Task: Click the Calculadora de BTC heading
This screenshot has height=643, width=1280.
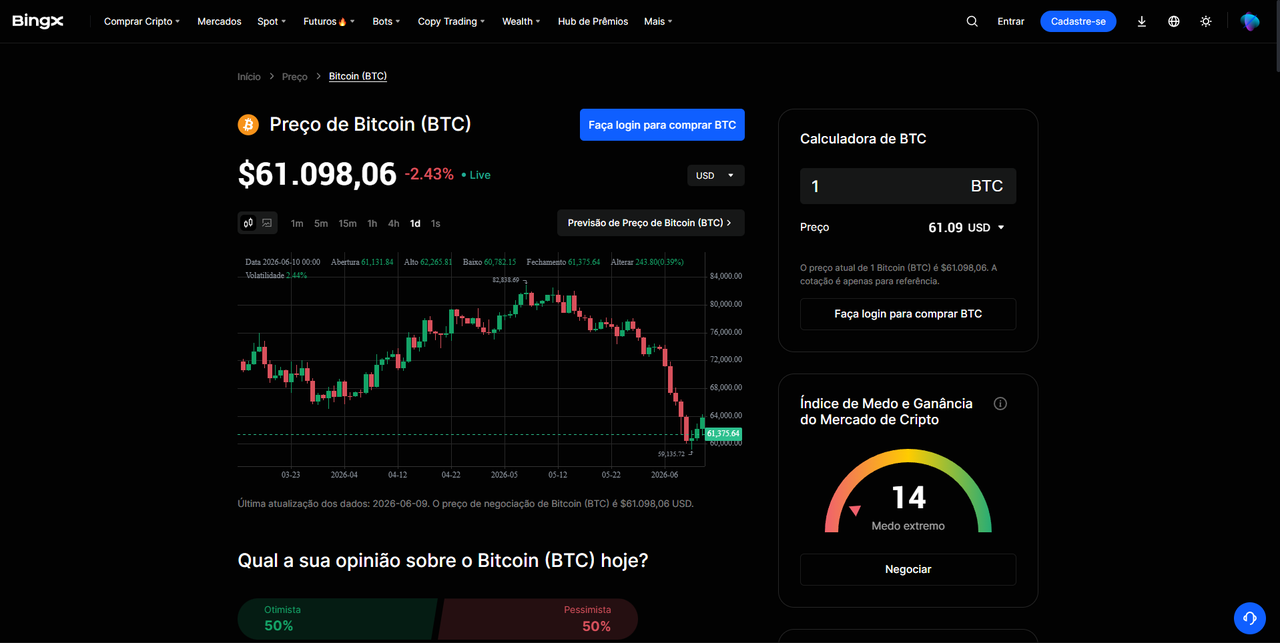Action: tap(863, 139)
